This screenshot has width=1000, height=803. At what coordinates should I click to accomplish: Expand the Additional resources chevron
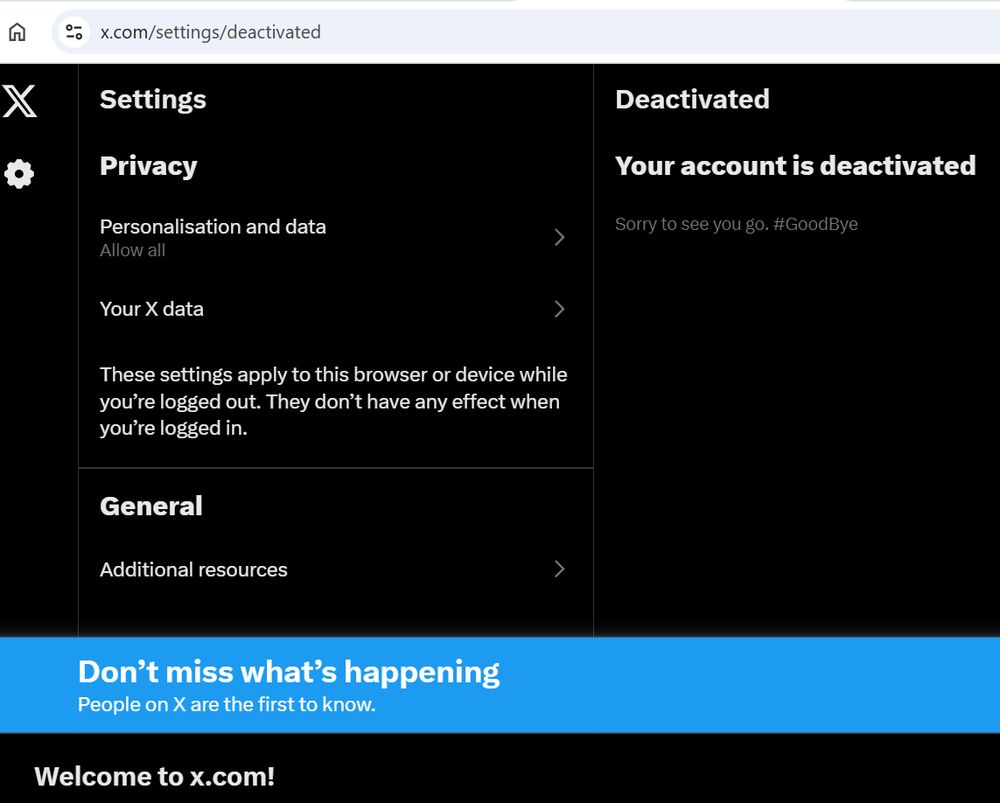(x=559, y=569)
